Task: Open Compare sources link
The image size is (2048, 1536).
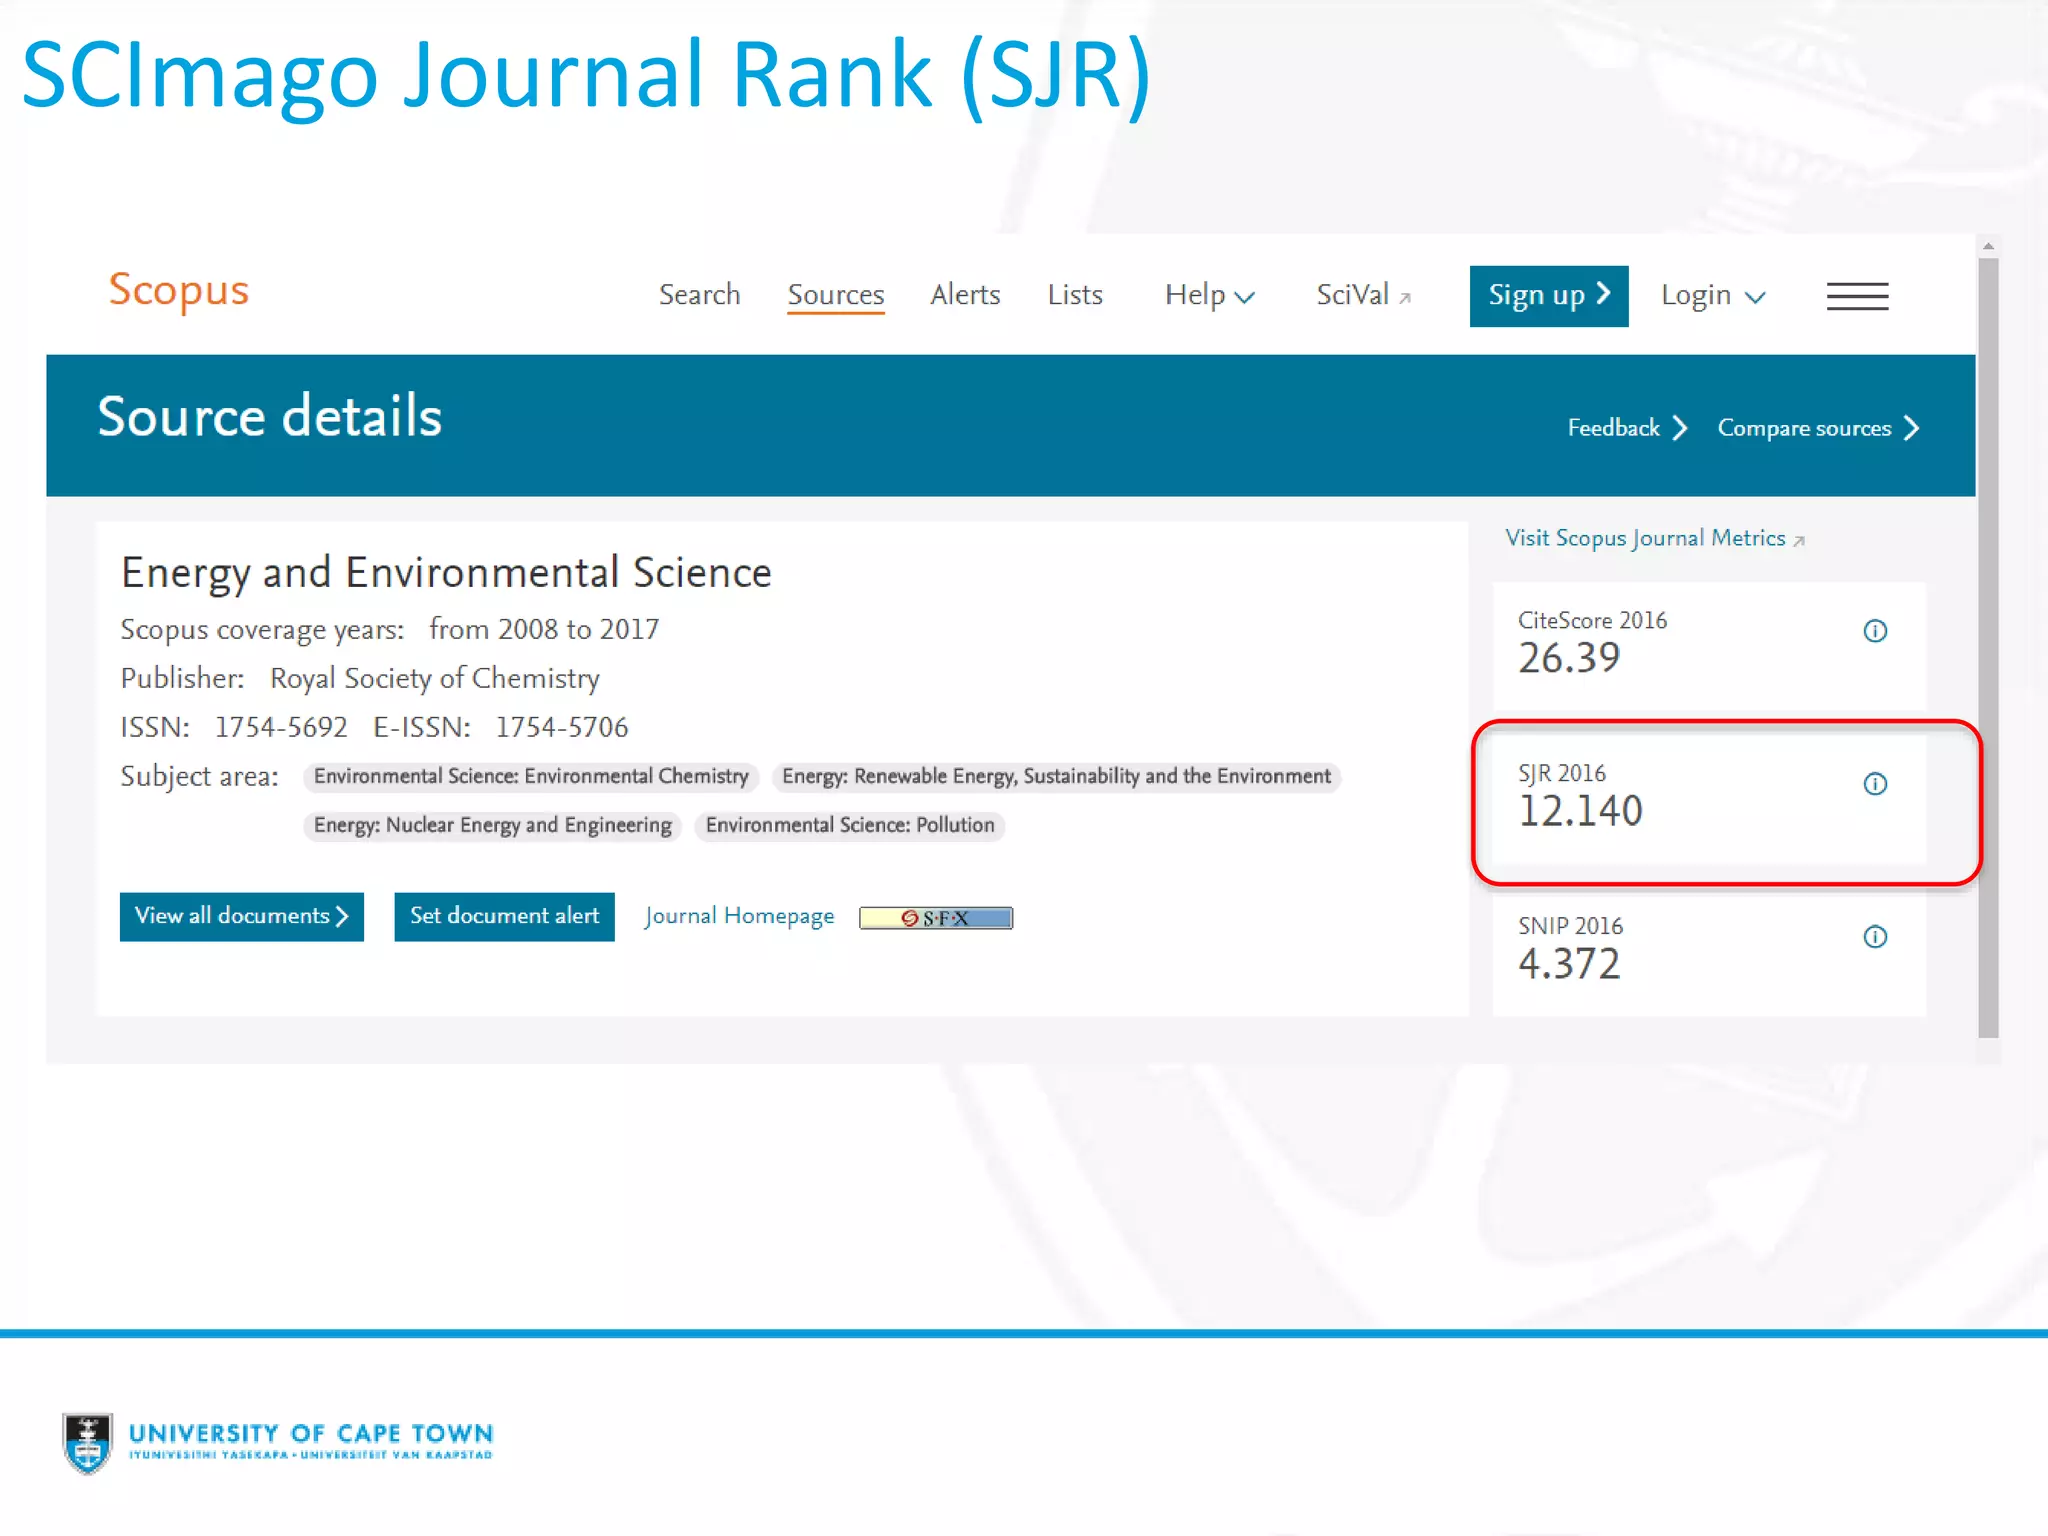Action: (1818, 428)
